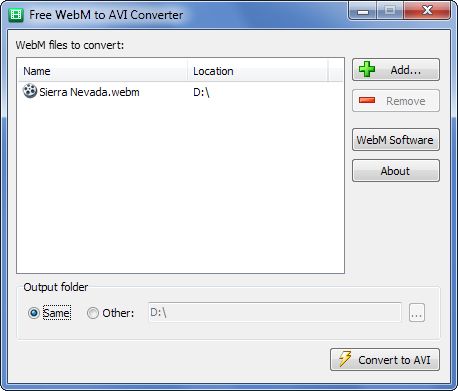
Task: Click the Remove button label
Action: (x=406, y=101)
